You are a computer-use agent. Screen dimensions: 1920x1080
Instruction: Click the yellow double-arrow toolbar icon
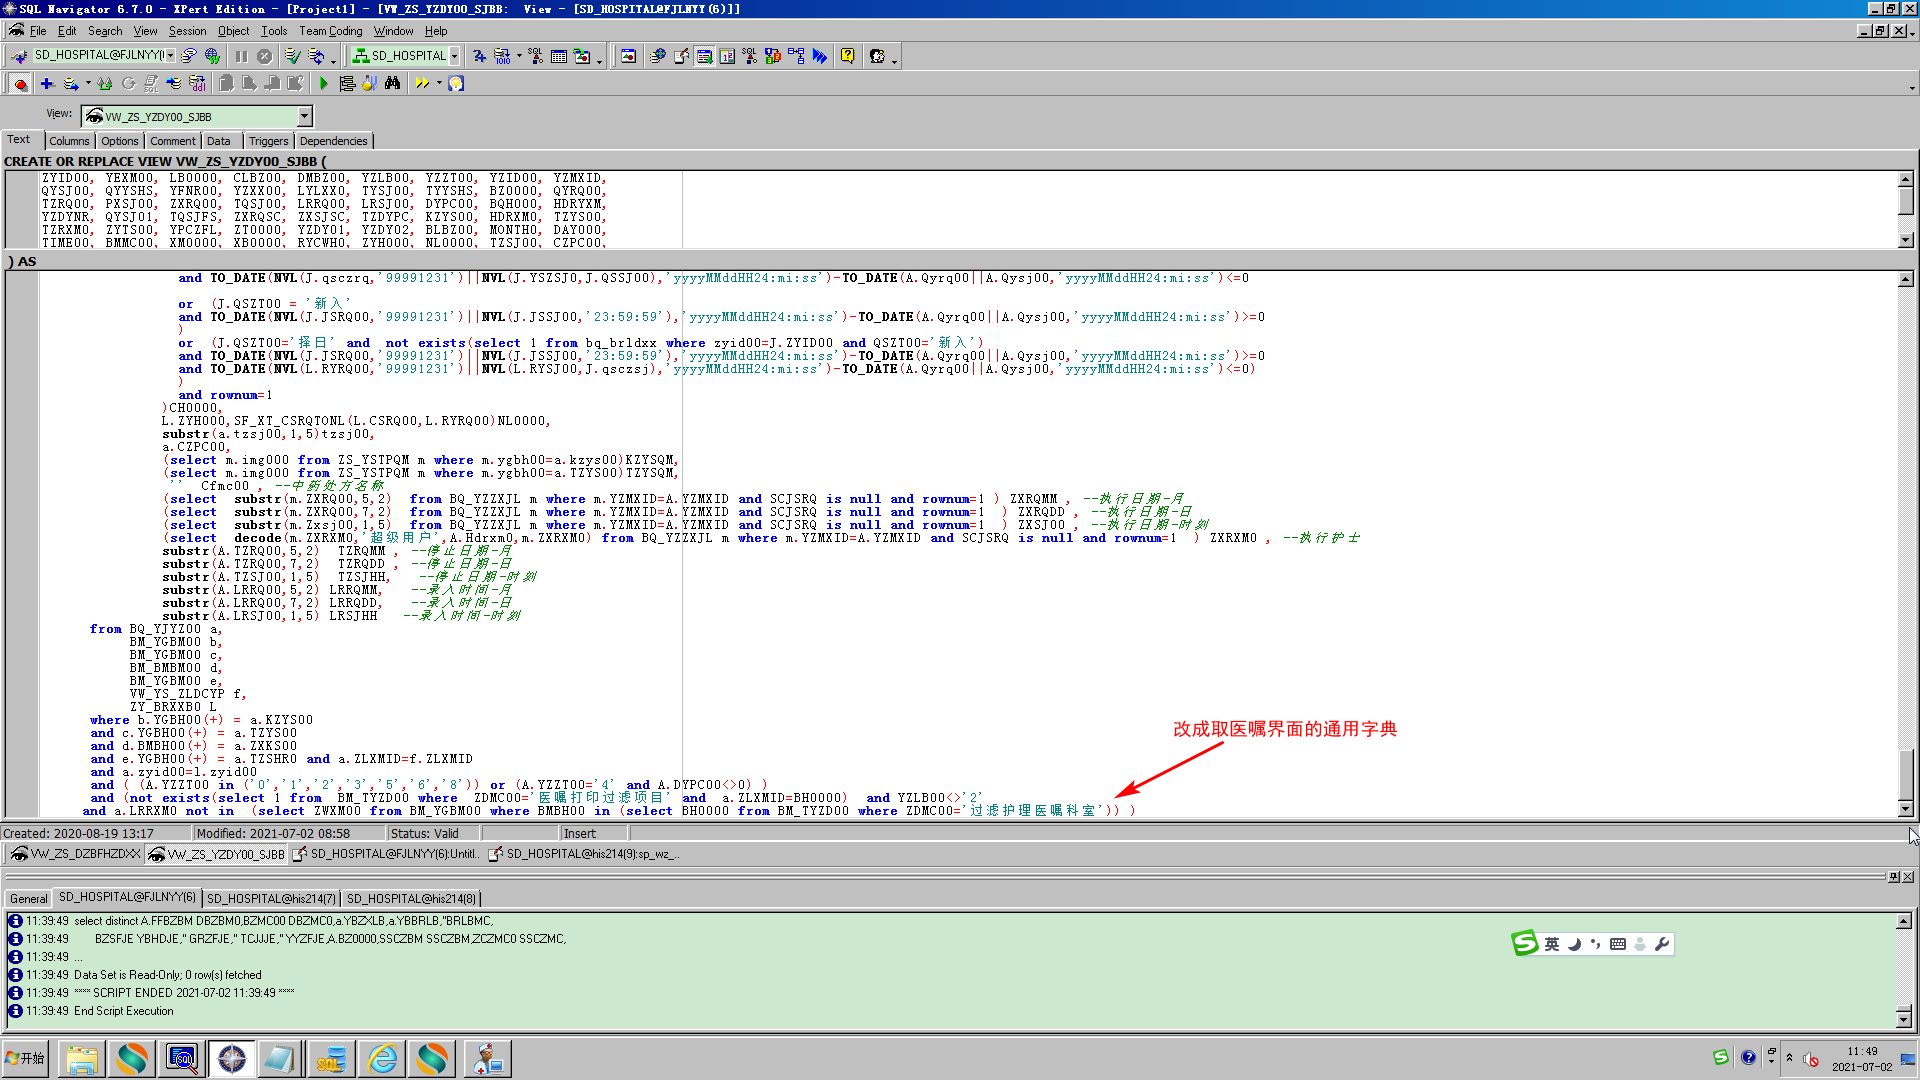pyautogui.click(x=422, y=83)
